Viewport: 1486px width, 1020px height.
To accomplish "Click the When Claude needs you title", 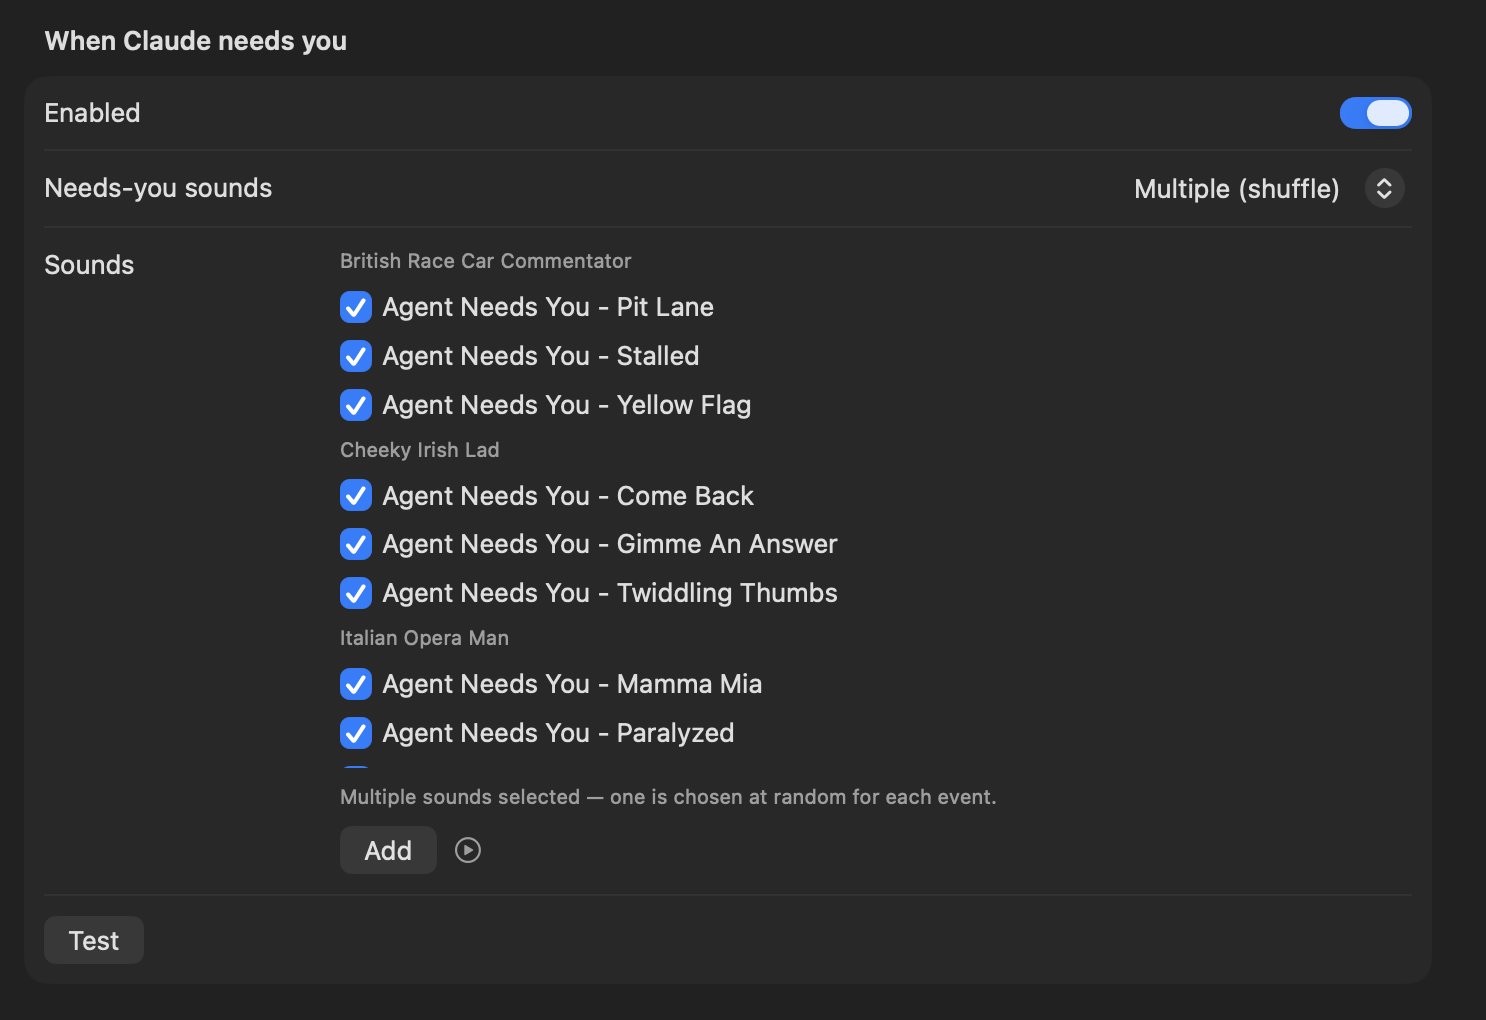I will coord(196,41).
